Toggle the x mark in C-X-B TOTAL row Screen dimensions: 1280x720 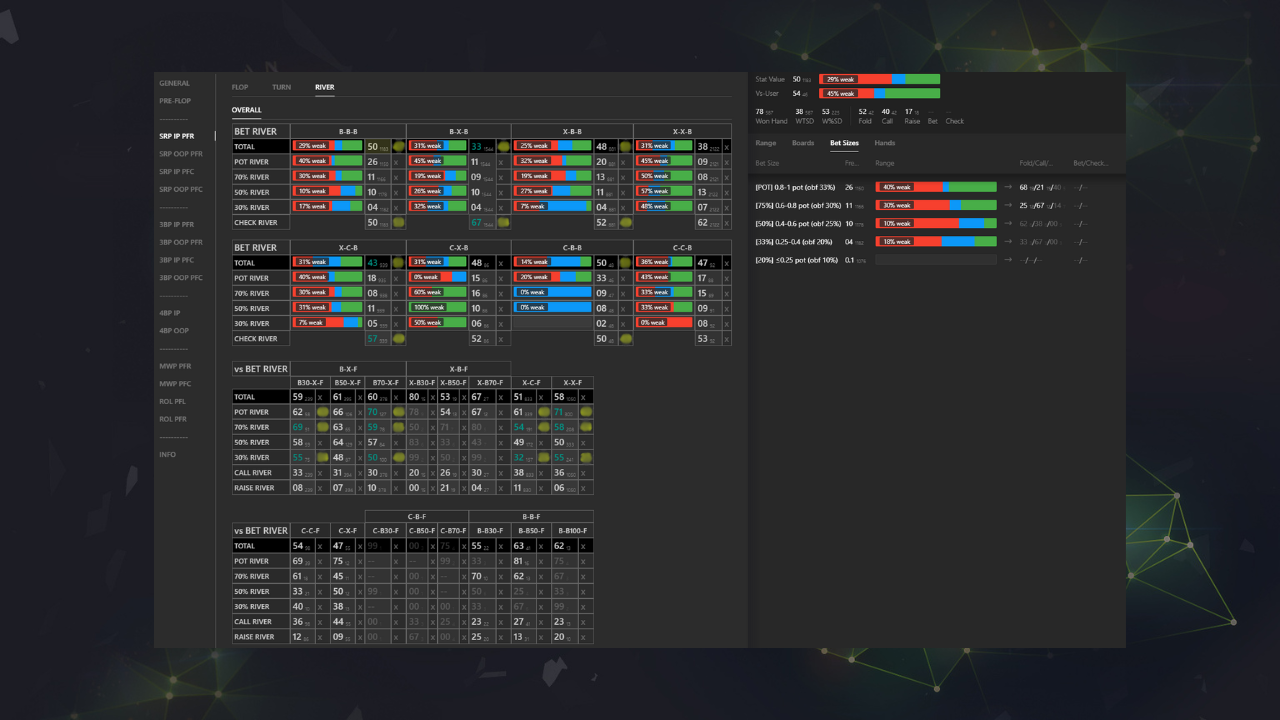(502, 262)
